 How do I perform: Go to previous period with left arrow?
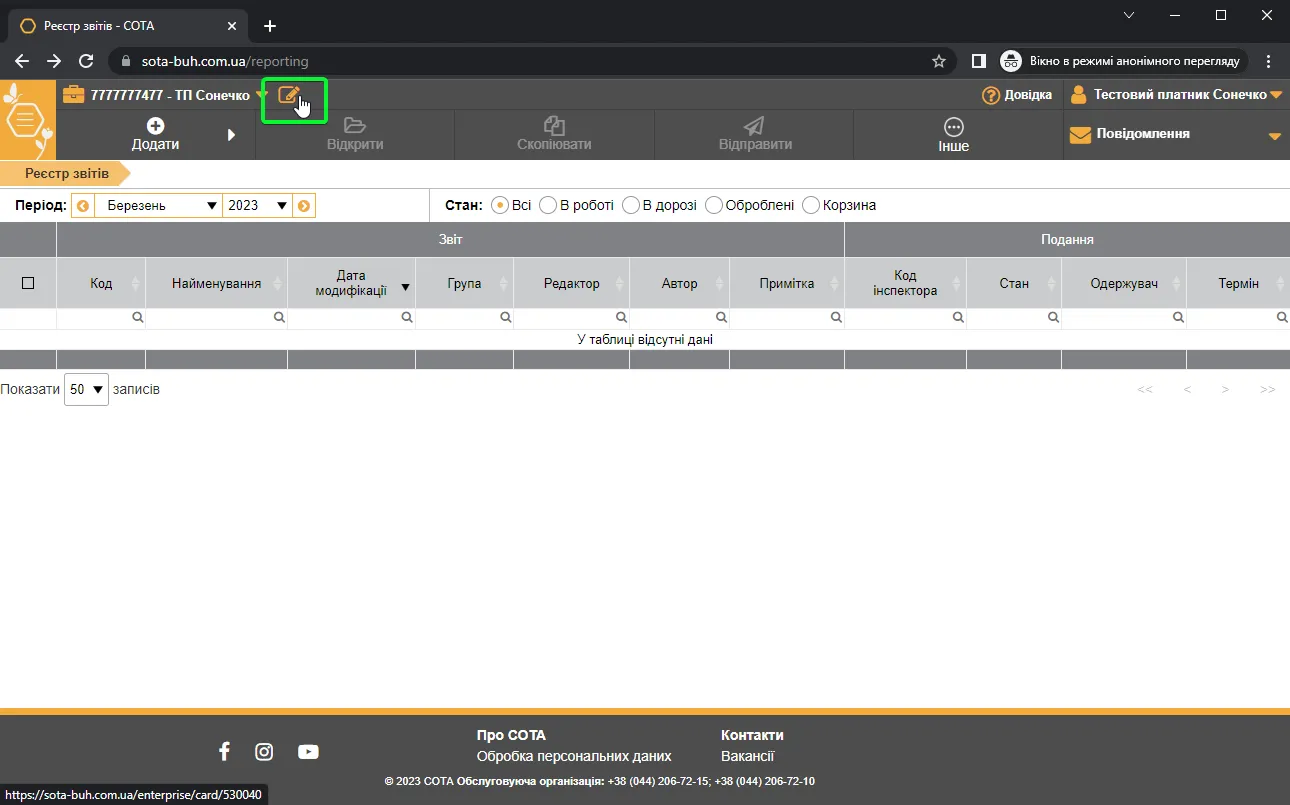pyautogui.click(x=83, y=206)
